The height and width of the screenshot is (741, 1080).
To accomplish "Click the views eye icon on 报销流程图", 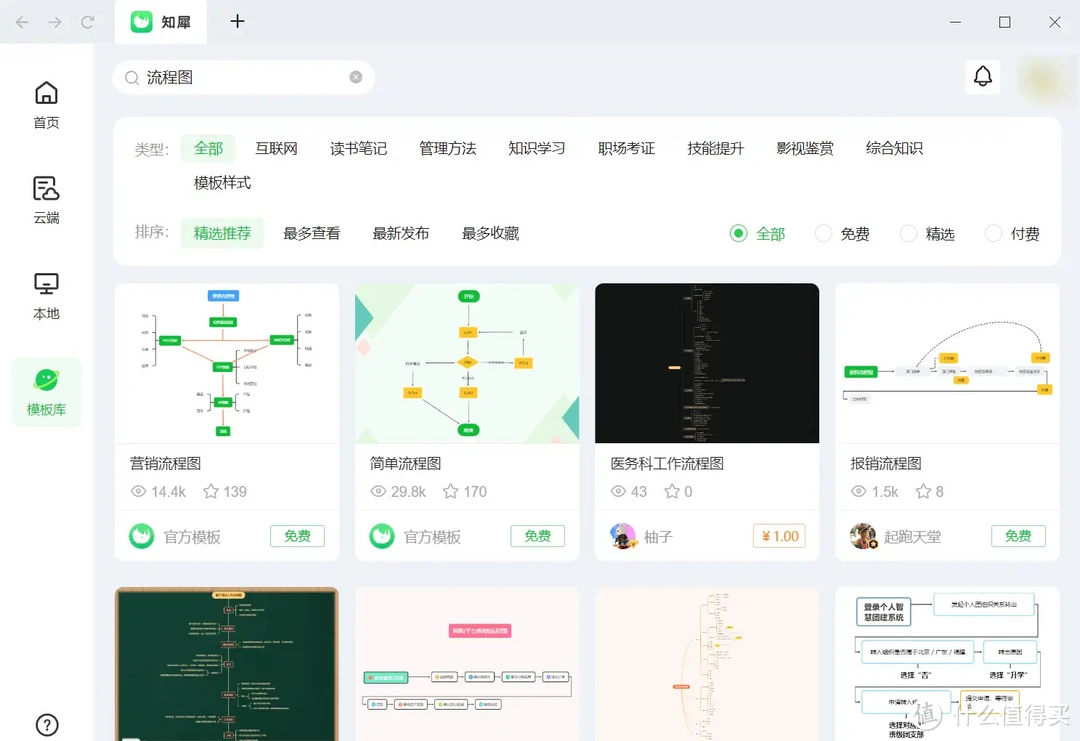I will coord(858,491).
